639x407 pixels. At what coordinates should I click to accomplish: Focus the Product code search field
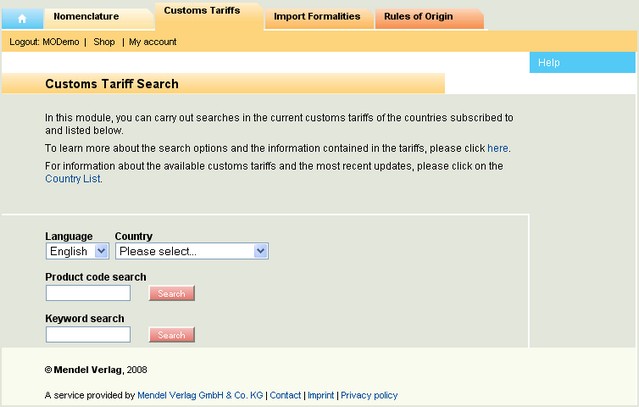(x=88, y=293)
